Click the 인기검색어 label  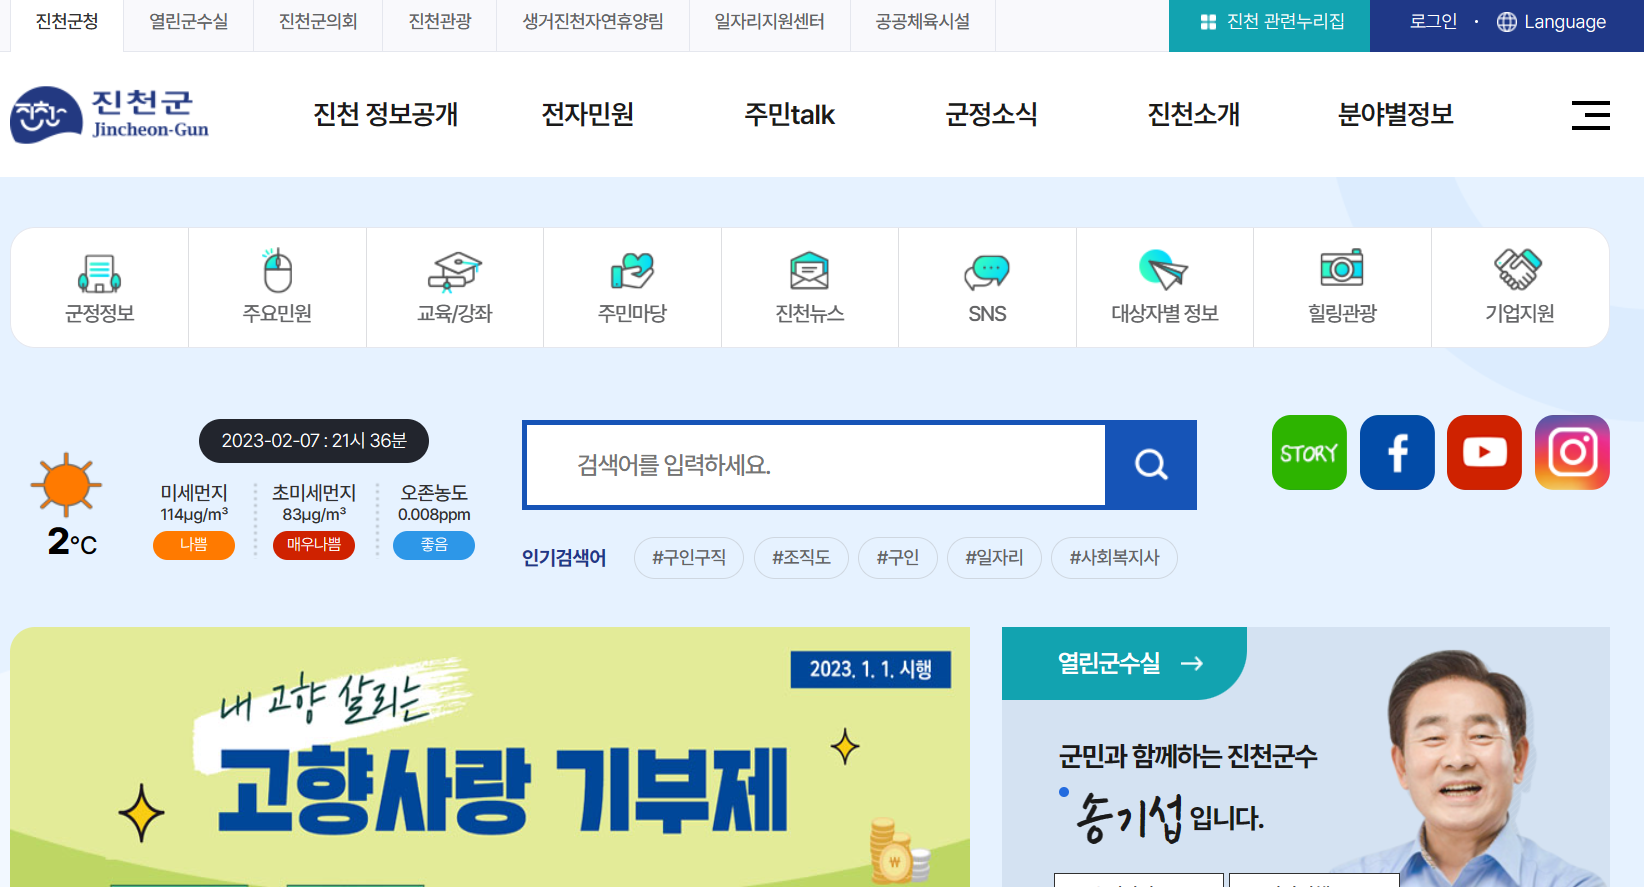click(564, 558)
